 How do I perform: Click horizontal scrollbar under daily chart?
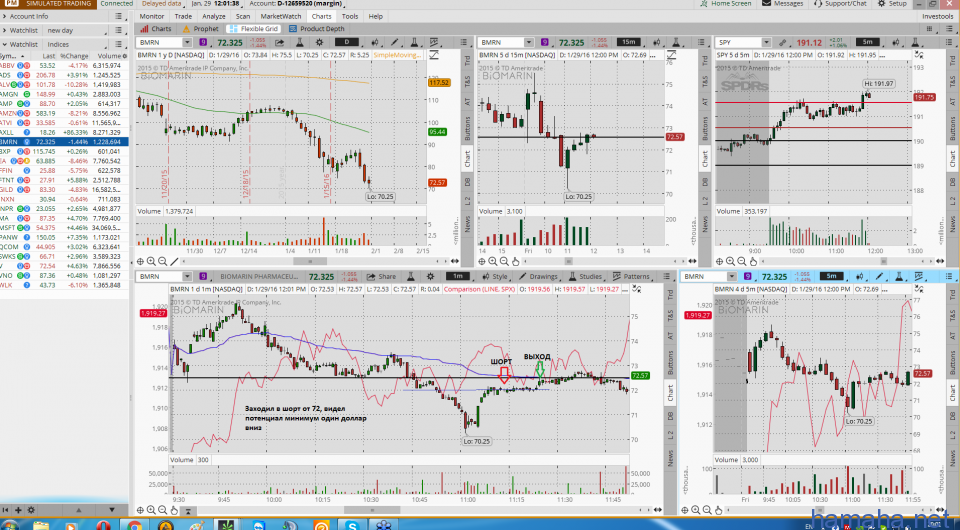point(309,261)
